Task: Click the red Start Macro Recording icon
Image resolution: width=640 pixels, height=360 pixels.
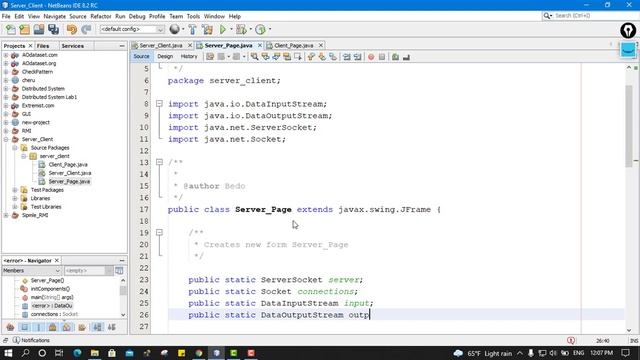Action: (x=371, y=57)
